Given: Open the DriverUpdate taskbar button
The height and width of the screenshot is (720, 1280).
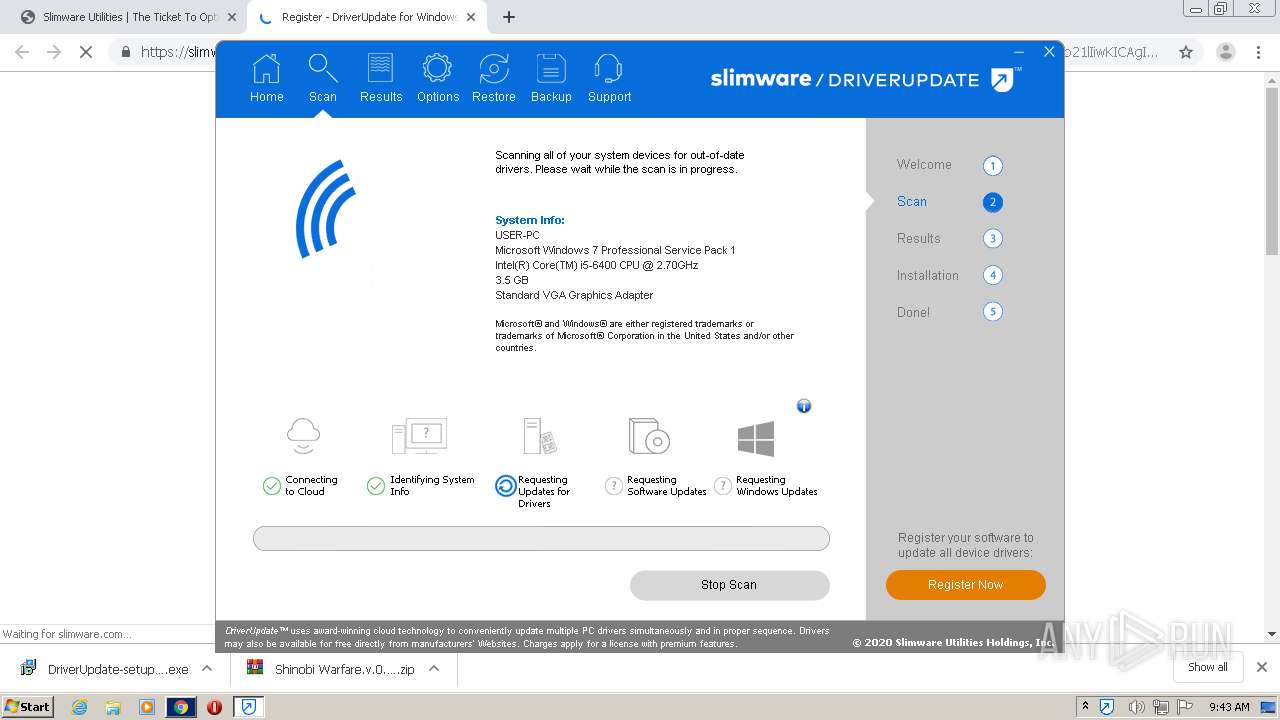Looking at the screenshot, I should [248, 707].
